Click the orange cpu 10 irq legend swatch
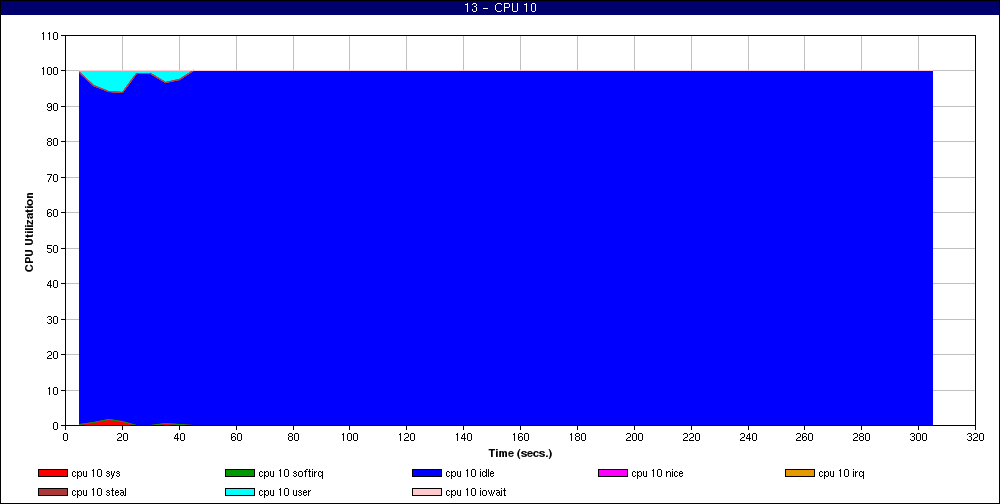 coord(800,473)
